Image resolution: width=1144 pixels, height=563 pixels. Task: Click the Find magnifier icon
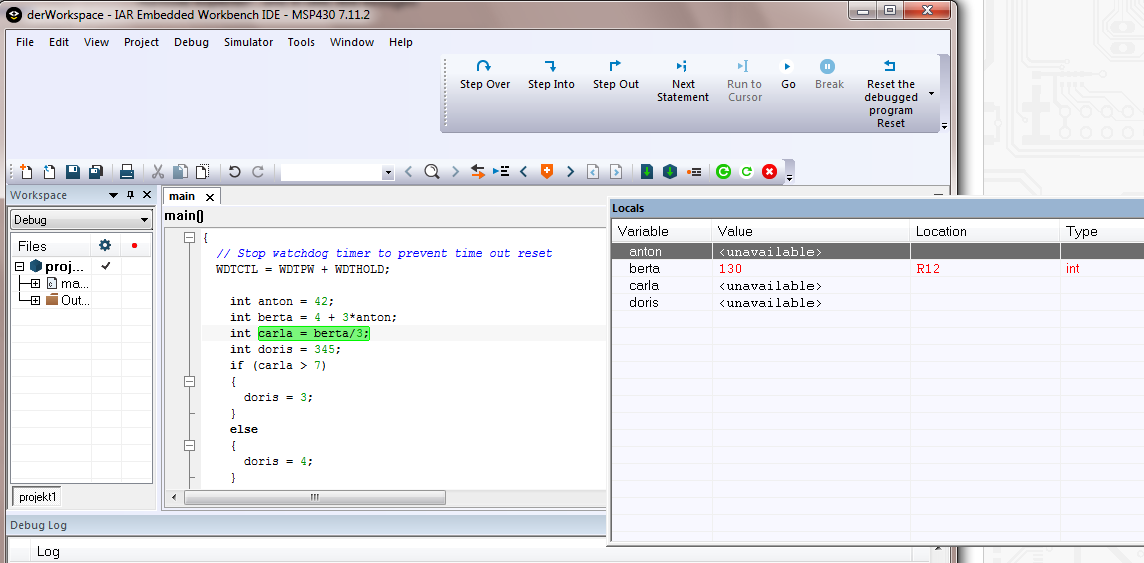pyautogui.click(x=432, y=171)
